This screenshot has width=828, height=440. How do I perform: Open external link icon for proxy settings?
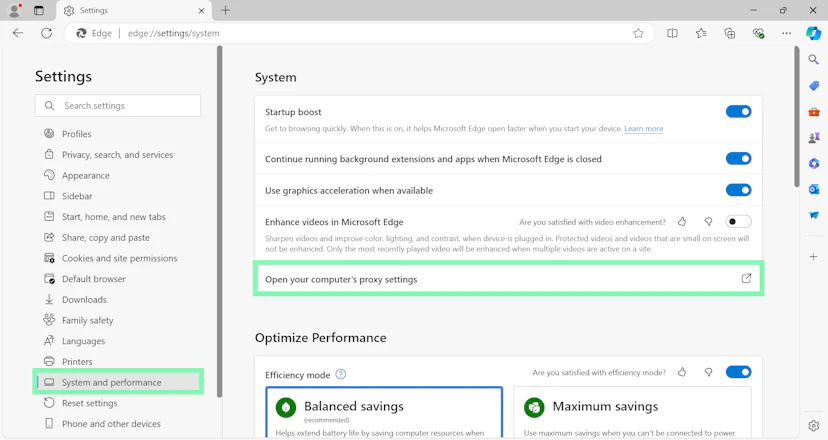click(x=746, y=278)
